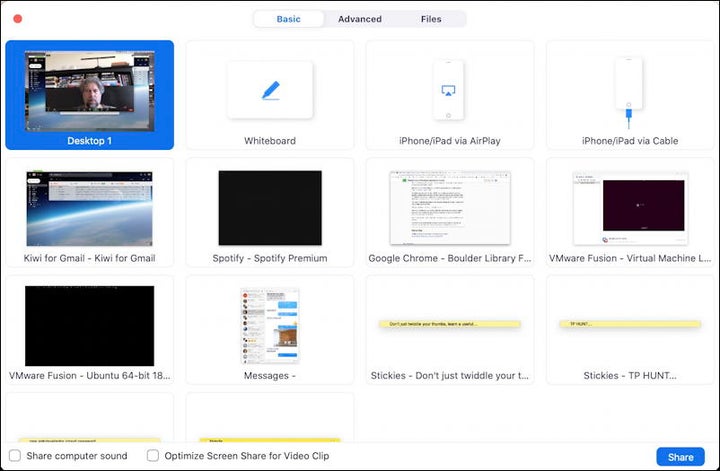Viewport: 720px width, 471px height.
Task: Choose the iPhone/iPad via Cable icon
Action: tap(629, 91)
